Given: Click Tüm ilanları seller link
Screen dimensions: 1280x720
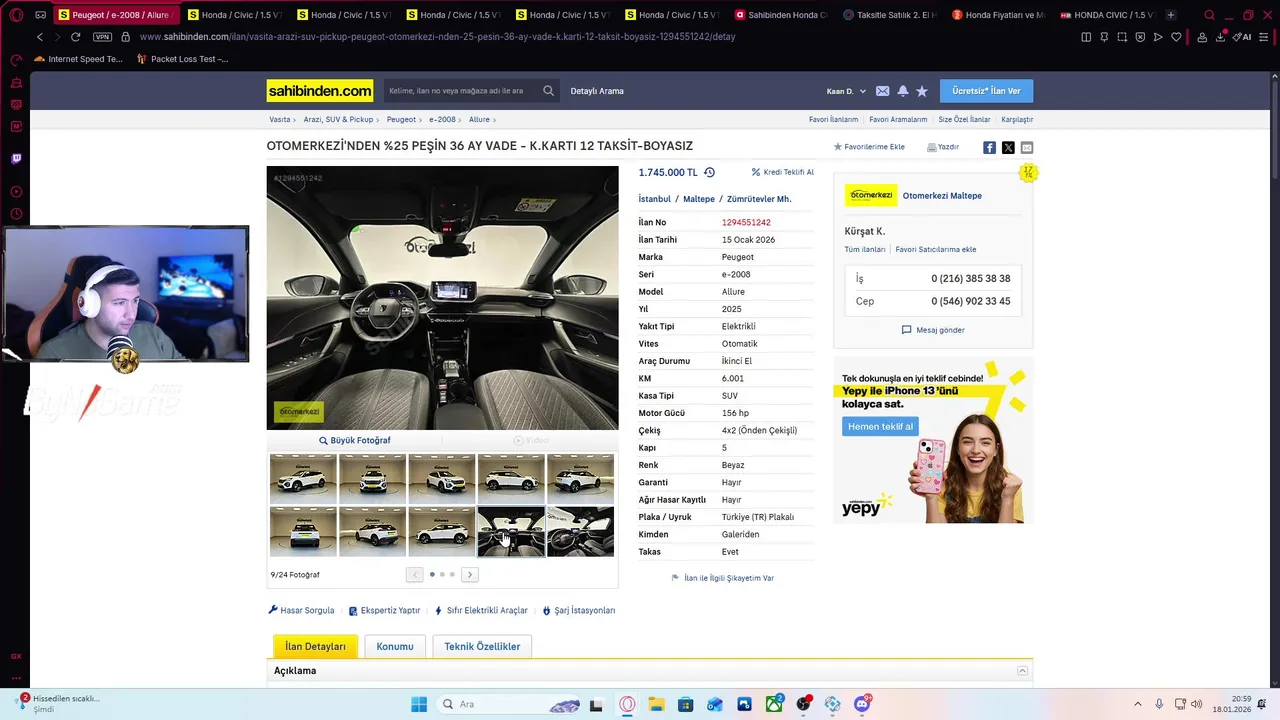Looking at the screenshot, I should 865,249.
